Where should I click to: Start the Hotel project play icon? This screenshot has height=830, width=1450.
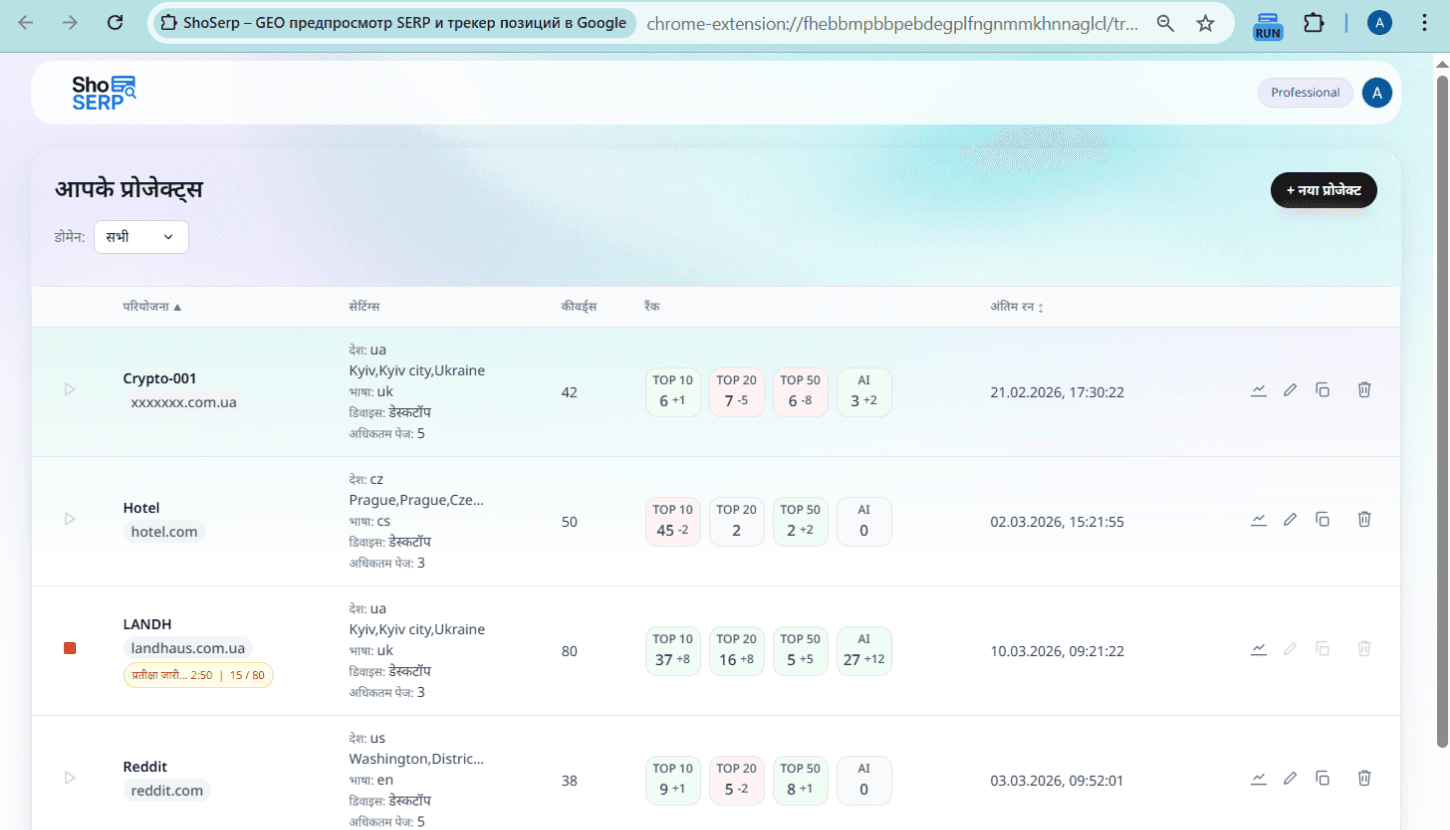click(69, 519)
